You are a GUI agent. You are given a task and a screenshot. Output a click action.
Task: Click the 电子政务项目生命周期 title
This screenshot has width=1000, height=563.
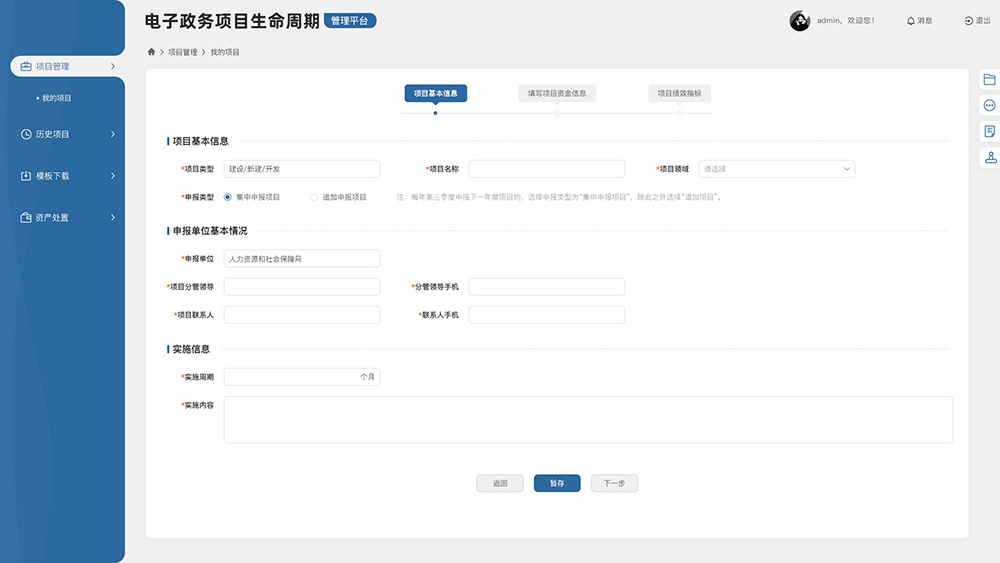point(232,21)
